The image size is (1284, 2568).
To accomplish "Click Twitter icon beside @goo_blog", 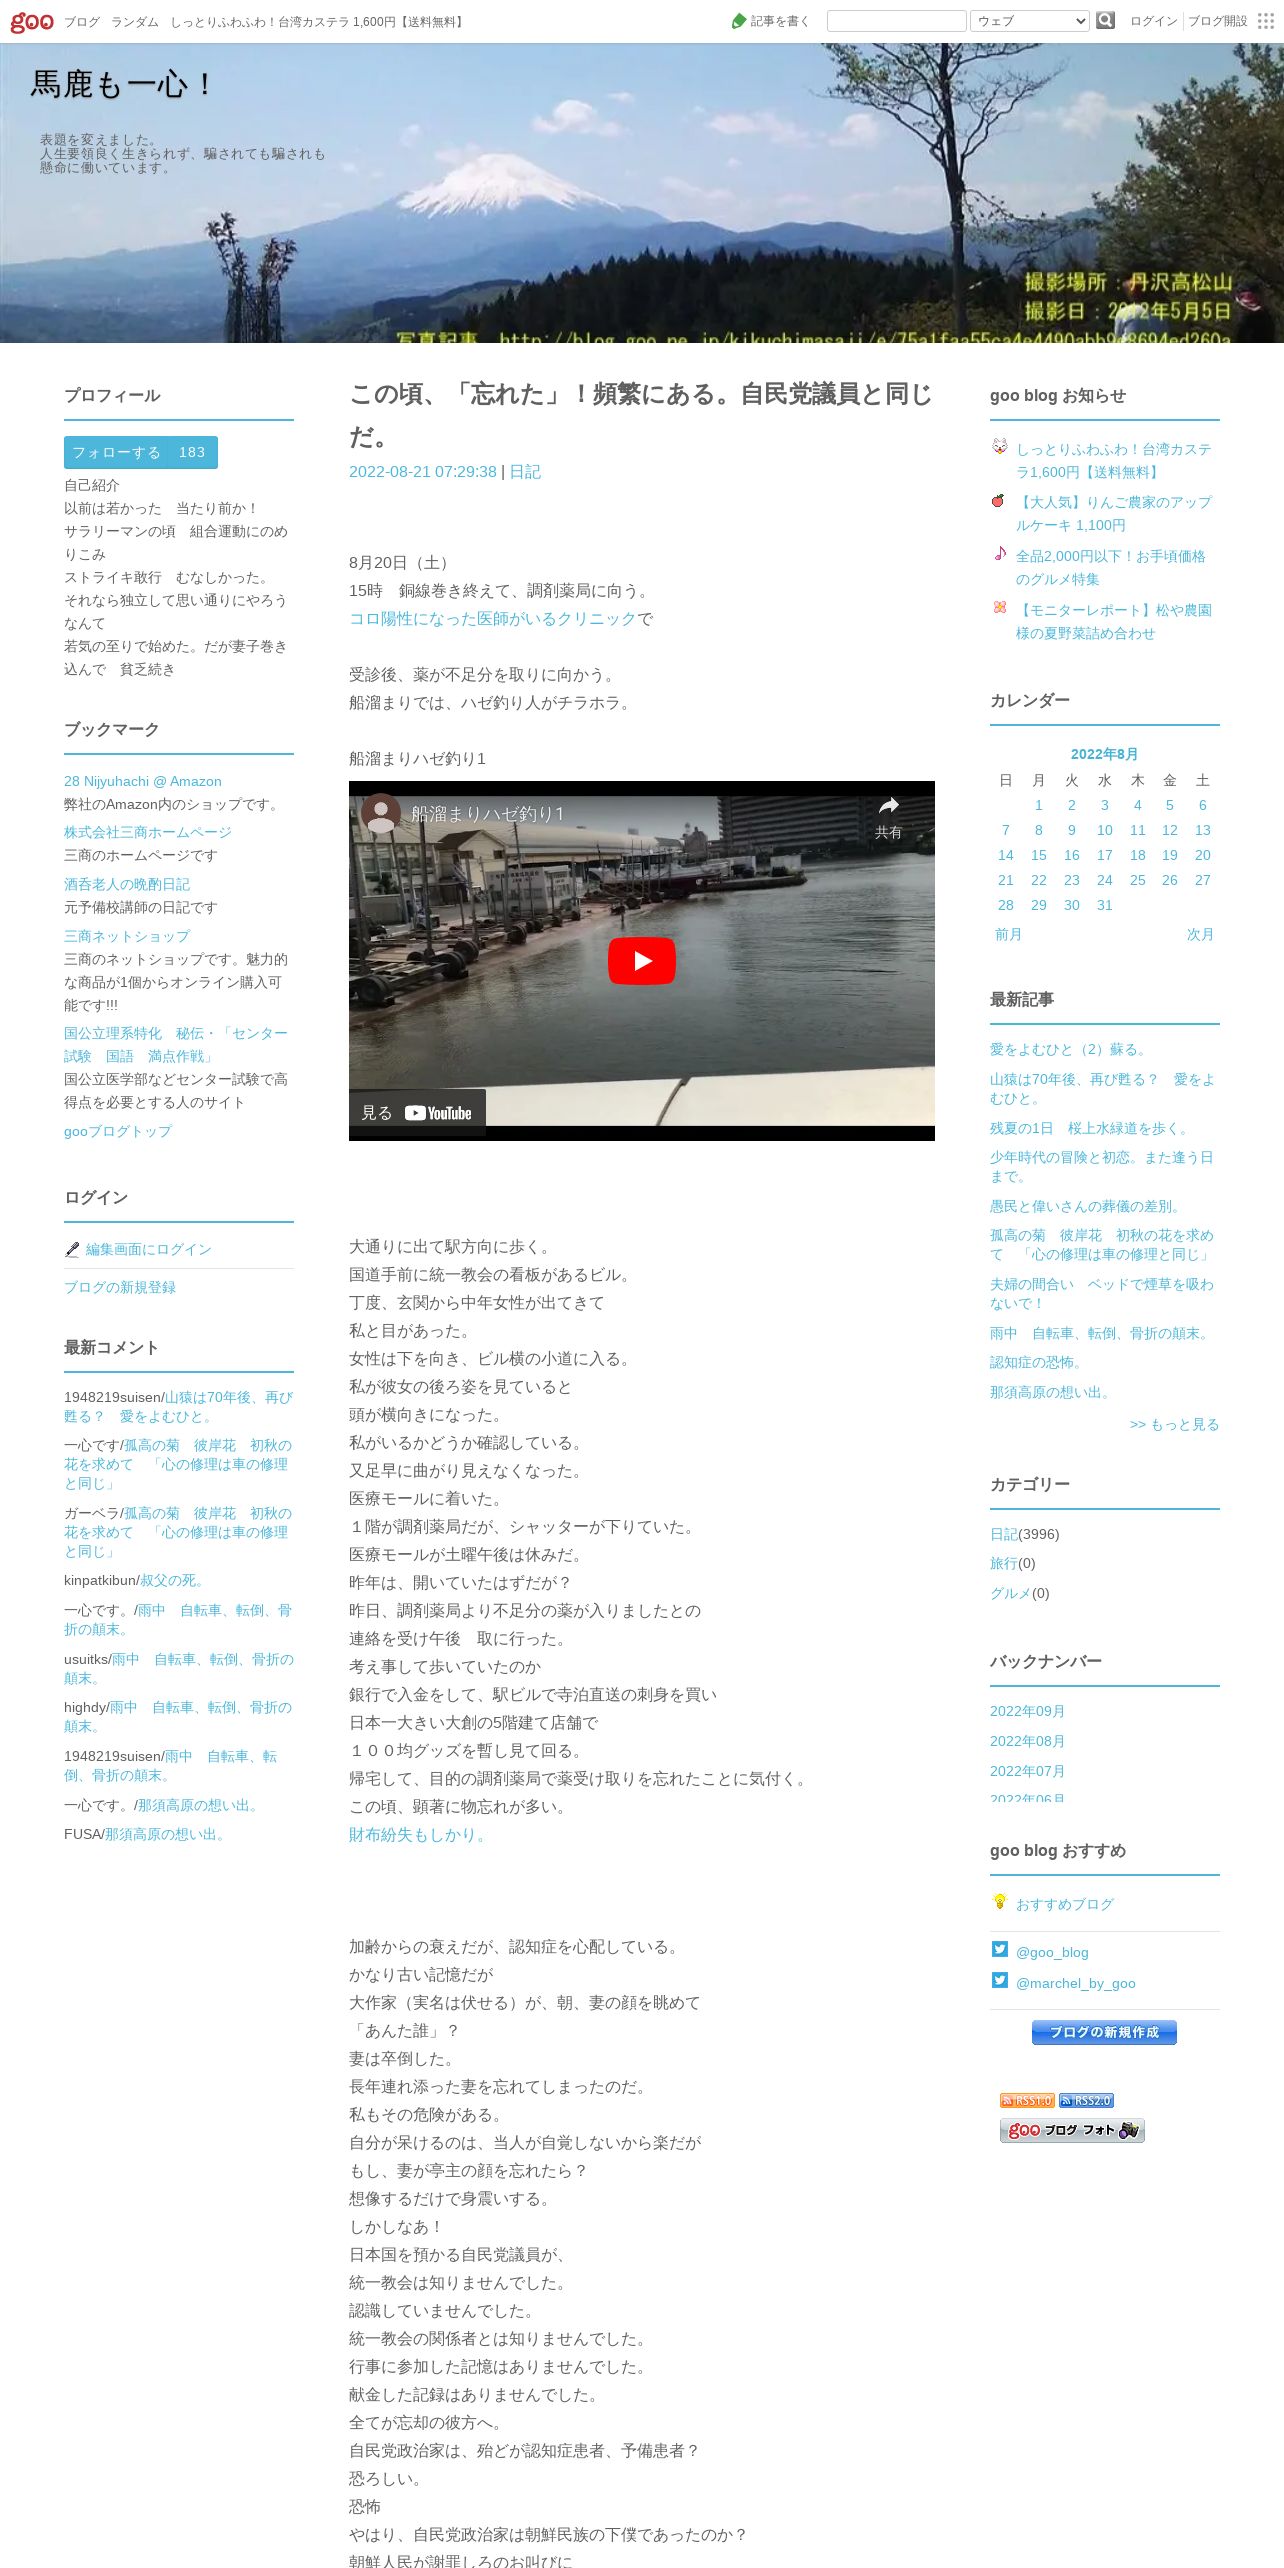I will [1000, 1949].
